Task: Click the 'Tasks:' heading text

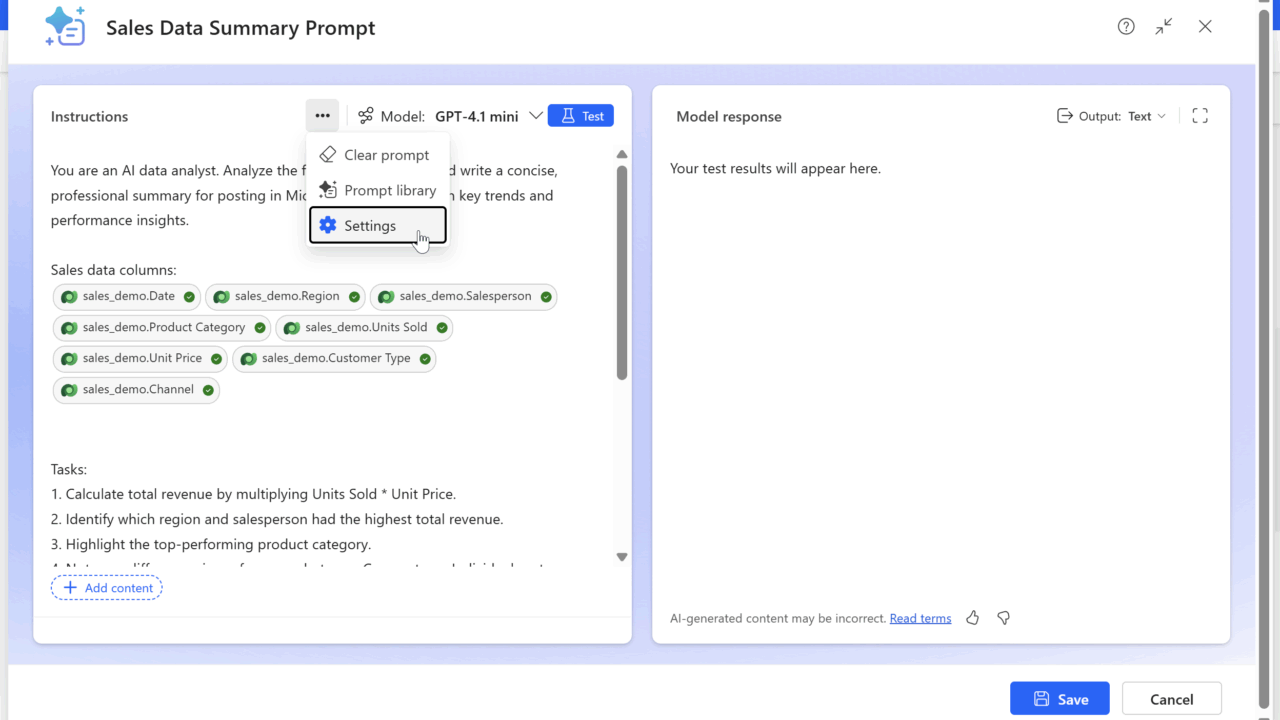Action: pos(69,469)
